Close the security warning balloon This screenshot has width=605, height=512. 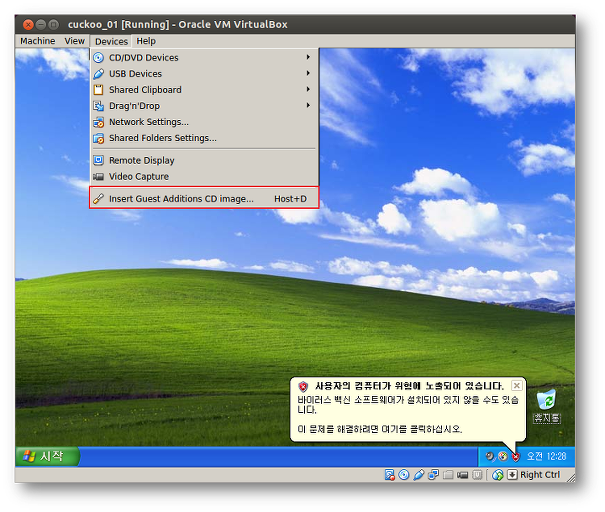pyautogui.click(x=517, y=385)
